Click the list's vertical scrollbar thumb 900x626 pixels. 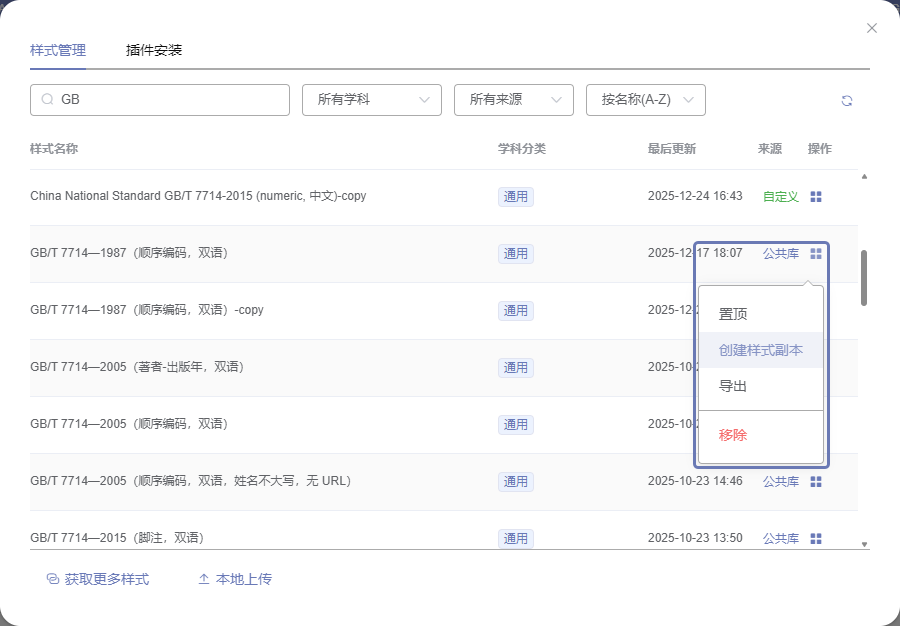point(864,277)
